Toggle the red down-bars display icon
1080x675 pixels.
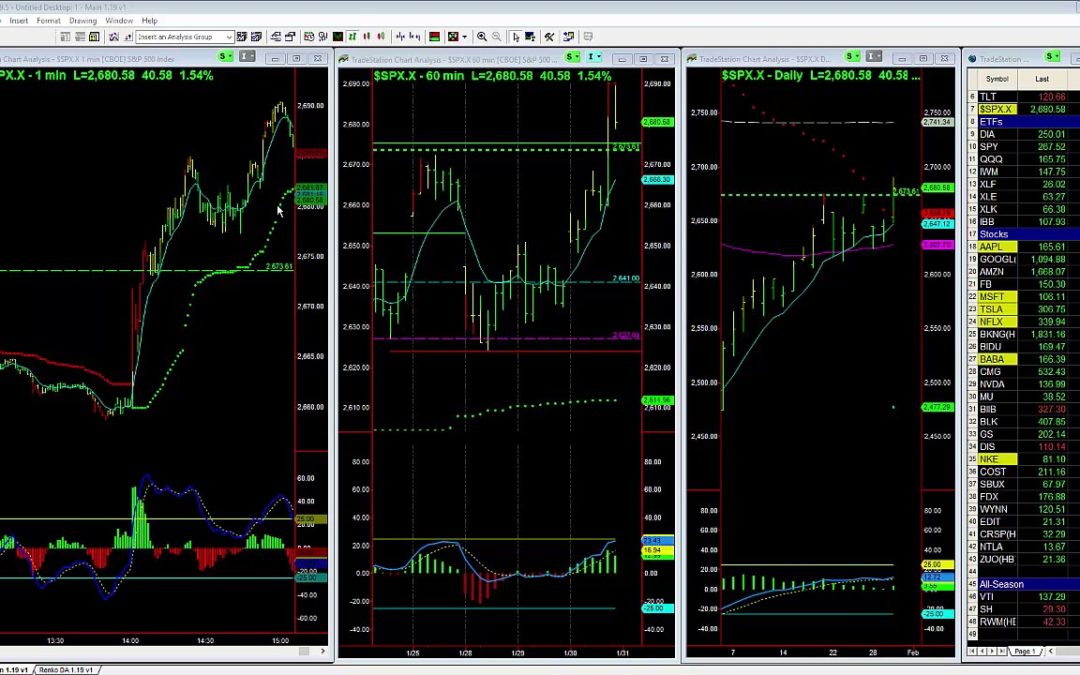click(365, 37)
